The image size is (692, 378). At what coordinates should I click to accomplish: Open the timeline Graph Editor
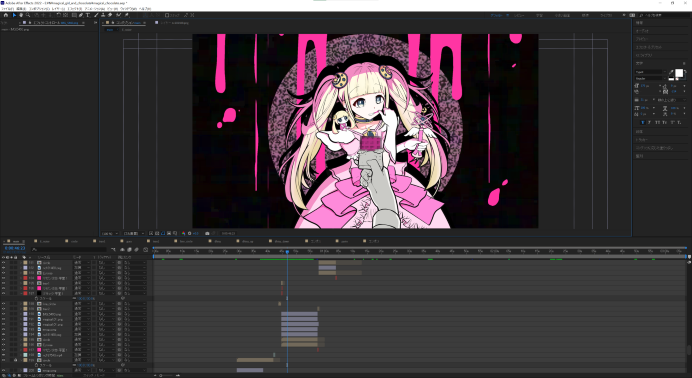pos(146,250)
